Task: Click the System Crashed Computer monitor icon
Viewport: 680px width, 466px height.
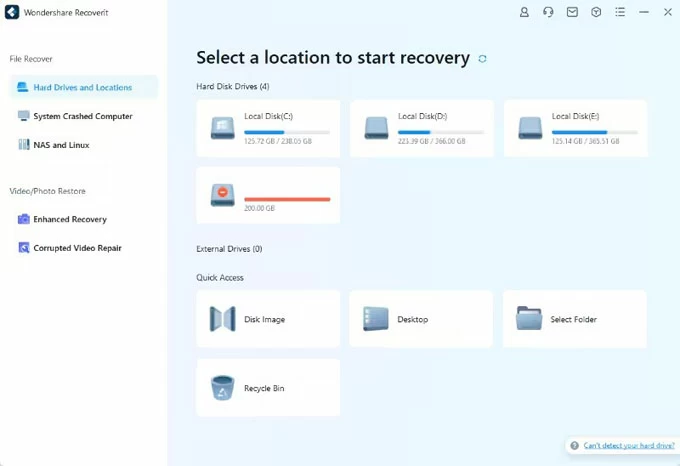Action: (x=23, y=116)
